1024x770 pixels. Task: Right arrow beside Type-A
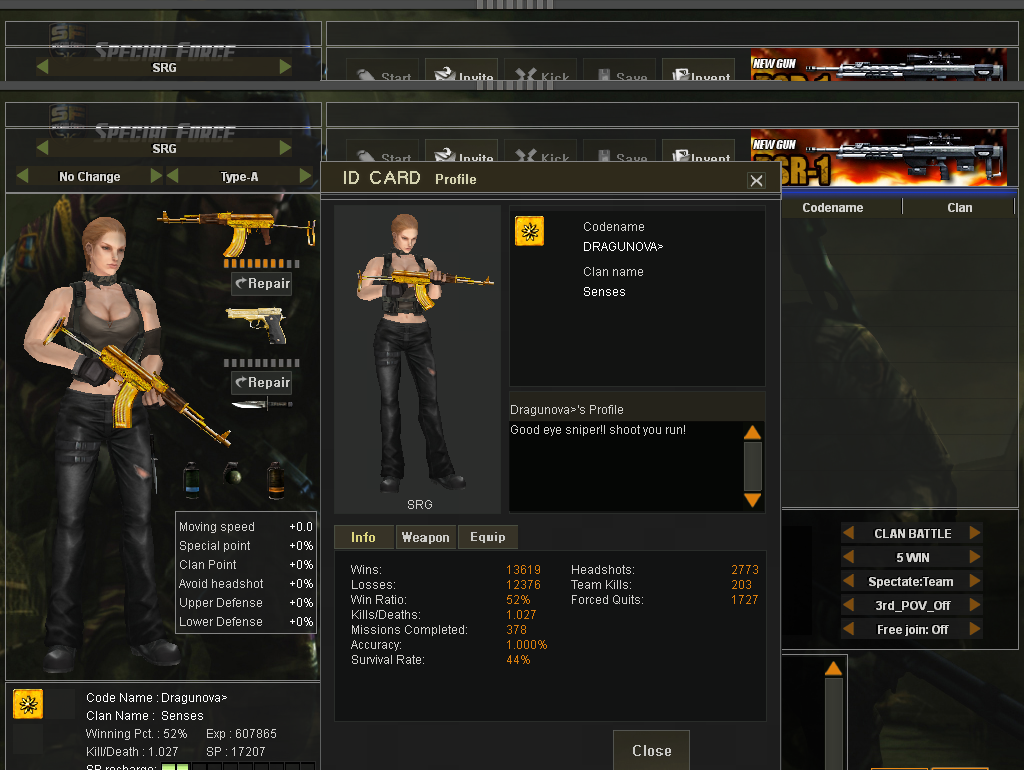306,176
